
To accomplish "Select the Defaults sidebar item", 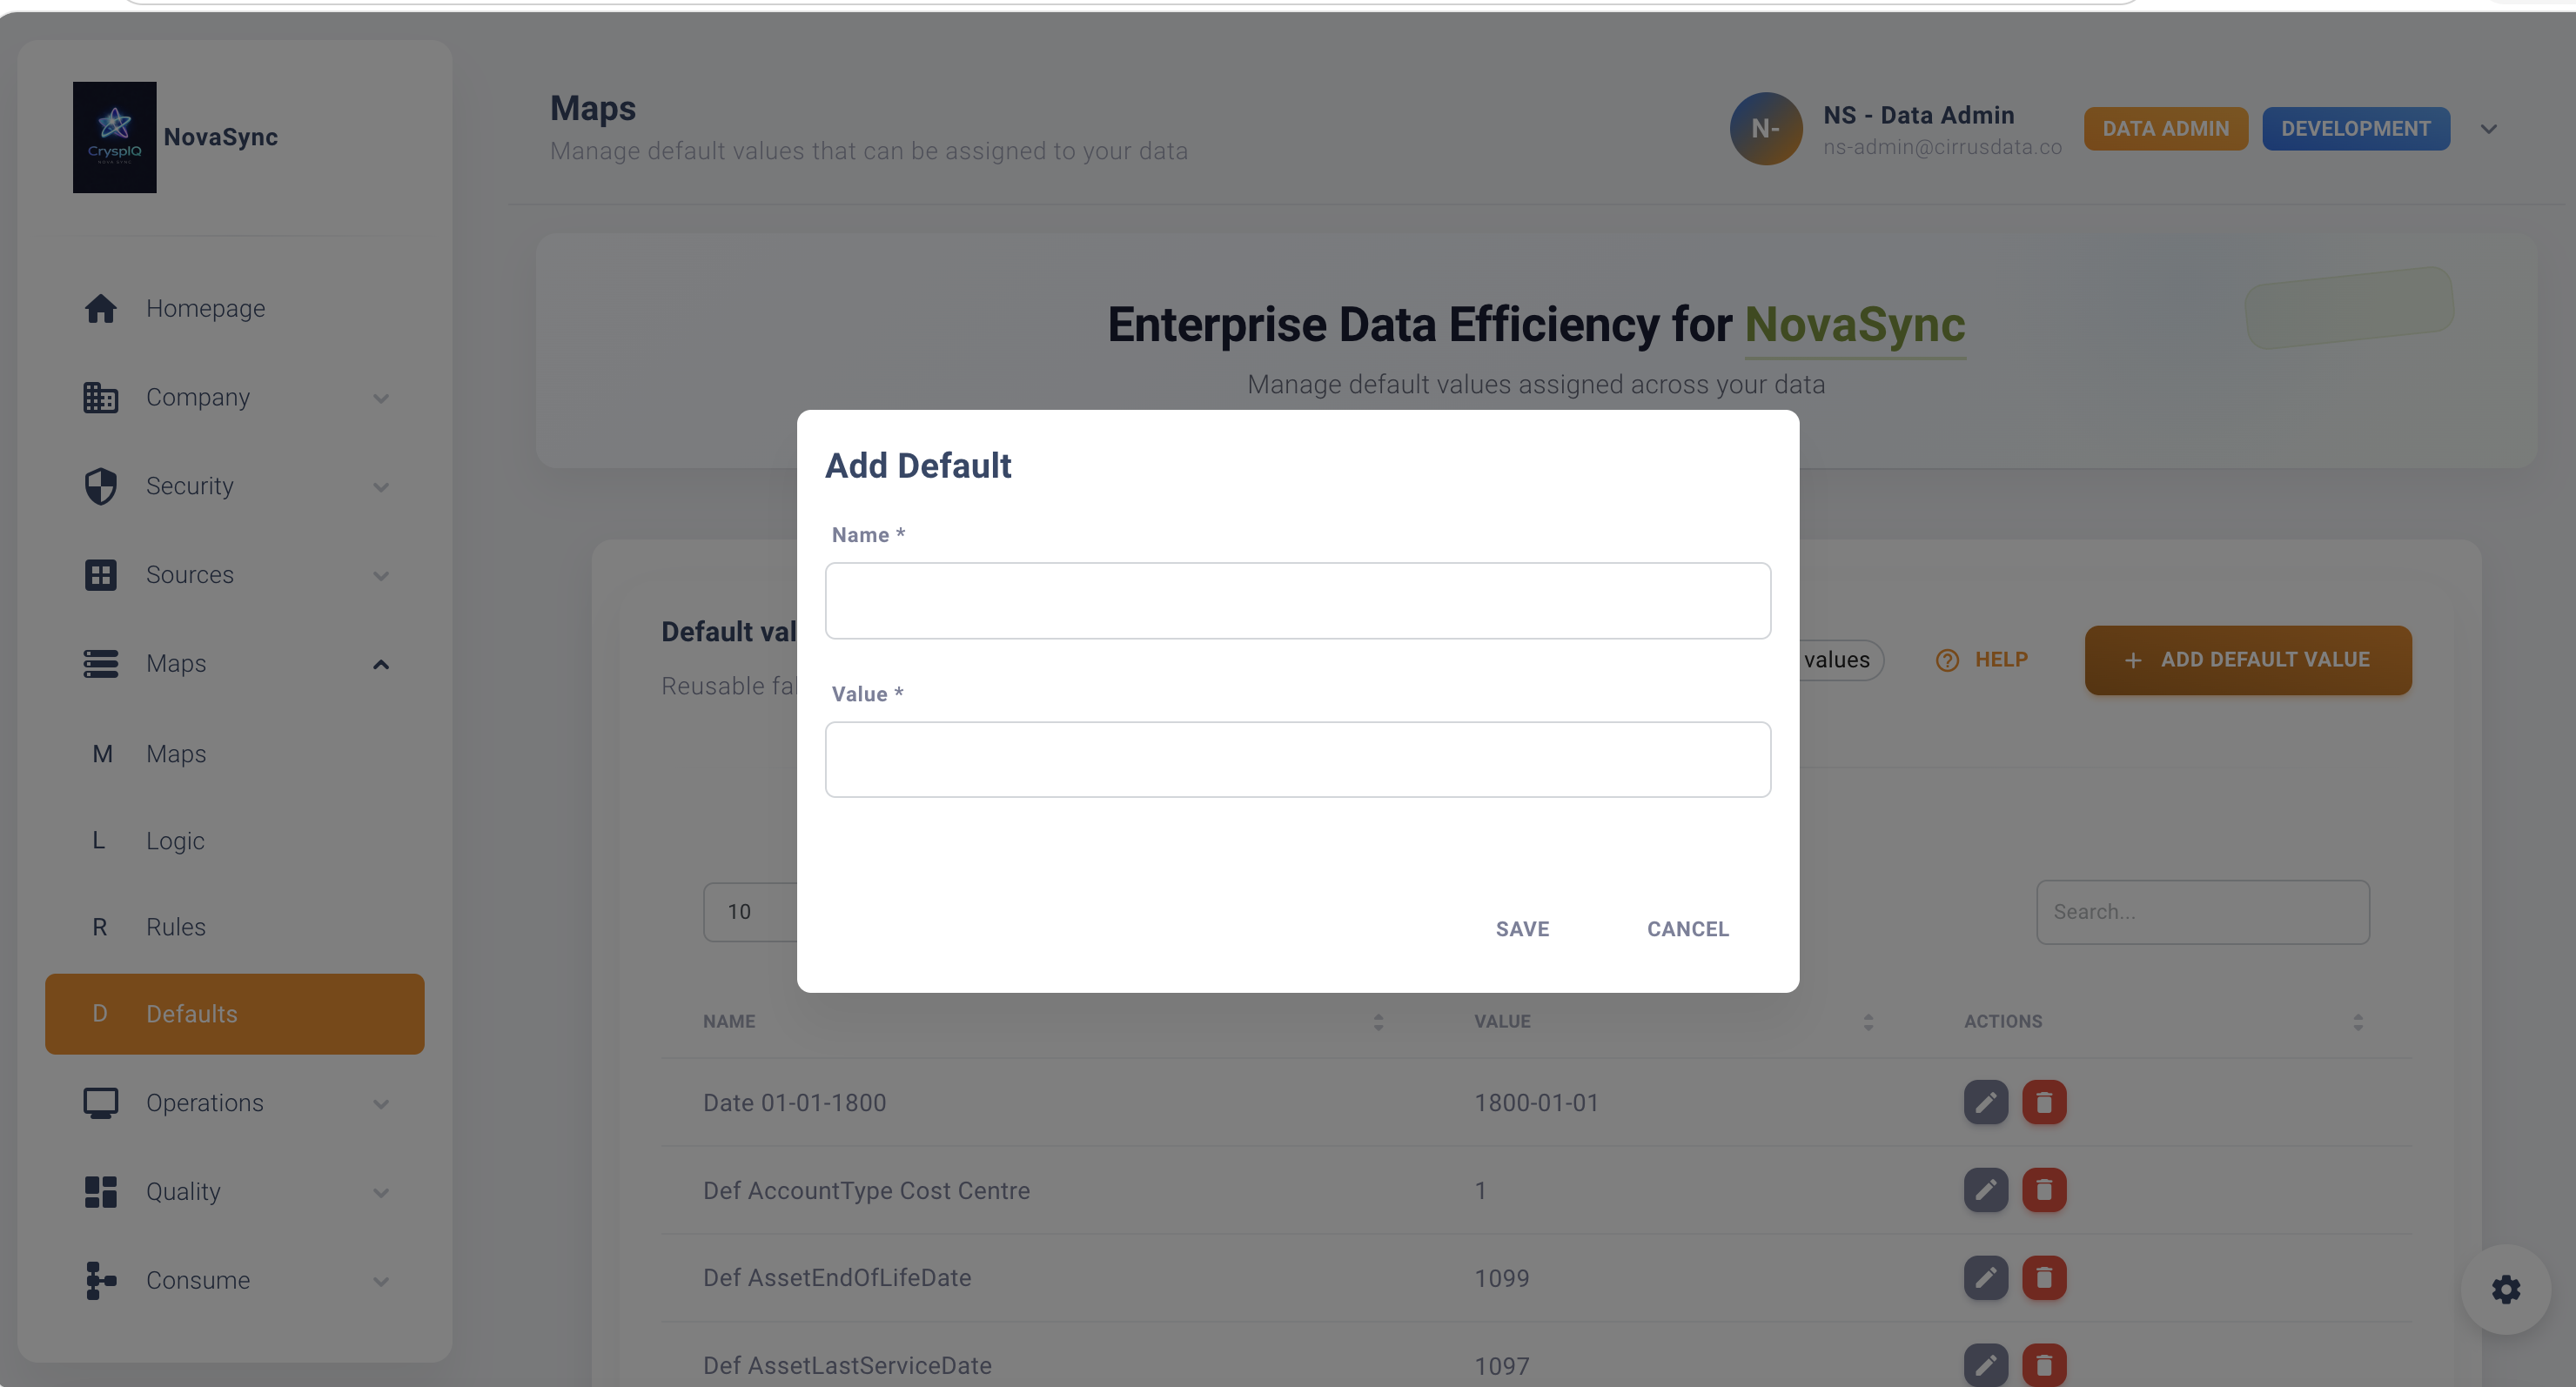I will tap(235, 1014).
